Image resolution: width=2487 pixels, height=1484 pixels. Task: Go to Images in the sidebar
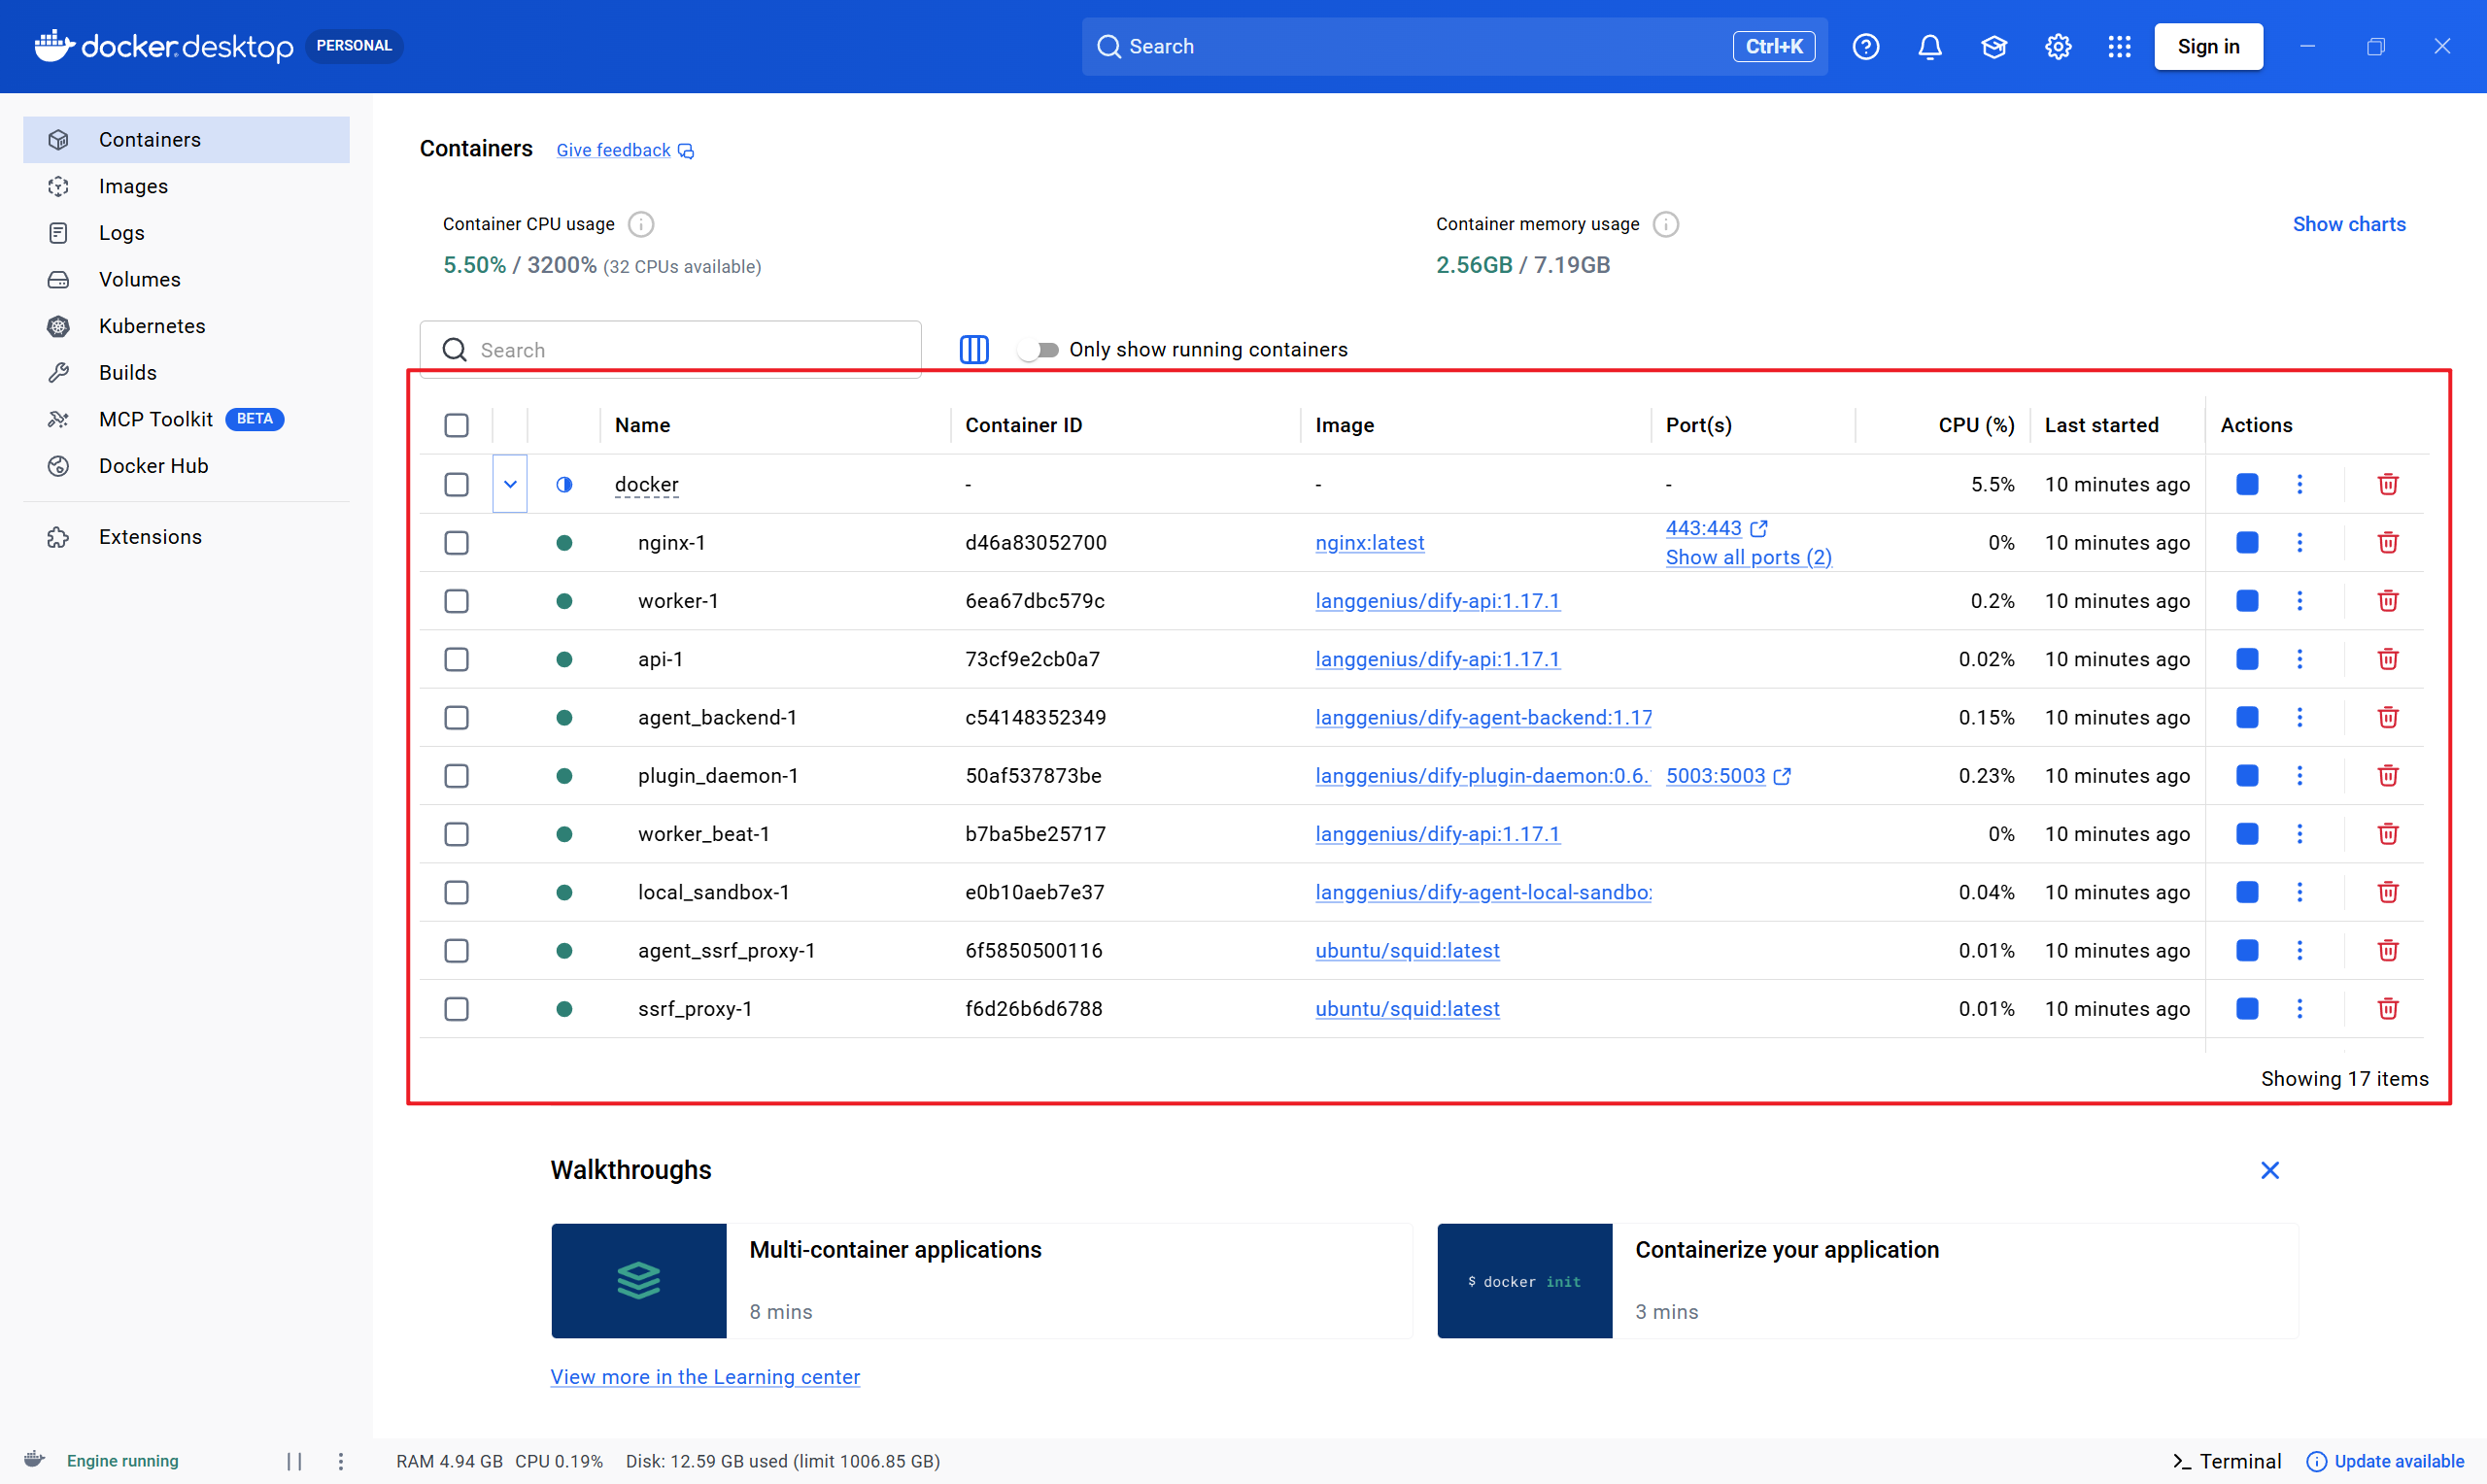(186, 186)
